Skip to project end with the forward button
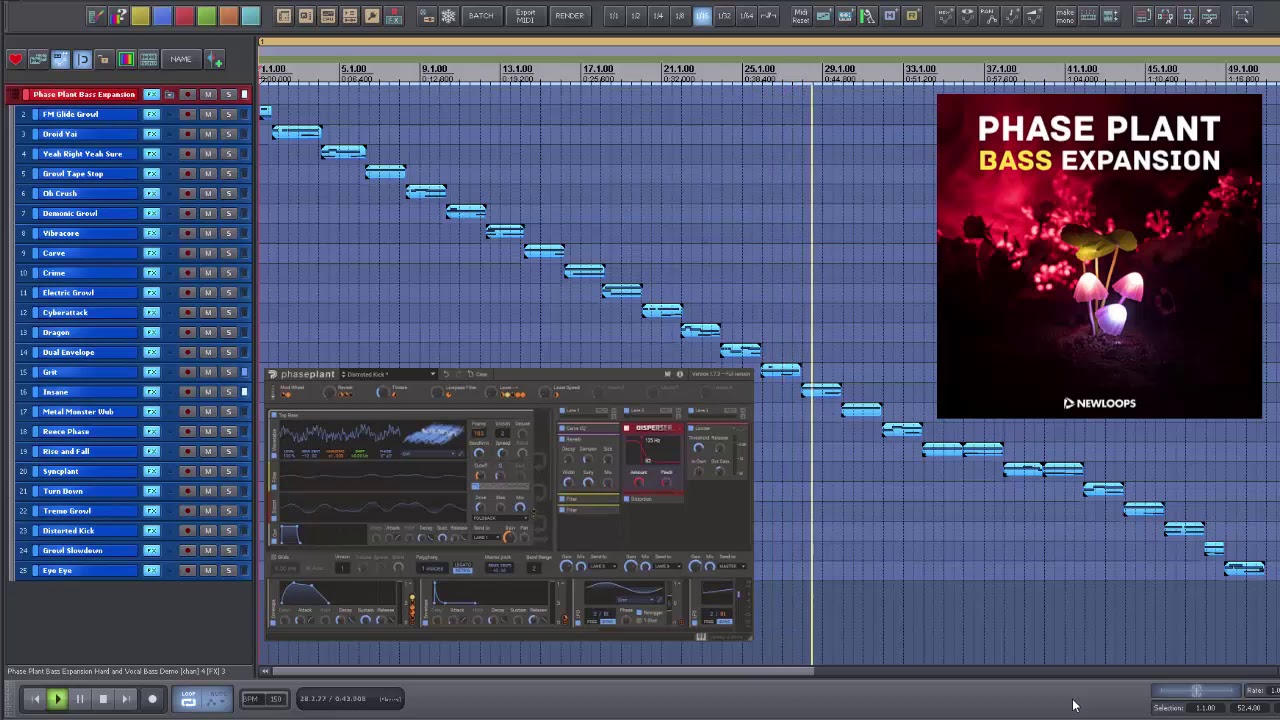Viewport: 1280px width, 720px height. [125, 700]
